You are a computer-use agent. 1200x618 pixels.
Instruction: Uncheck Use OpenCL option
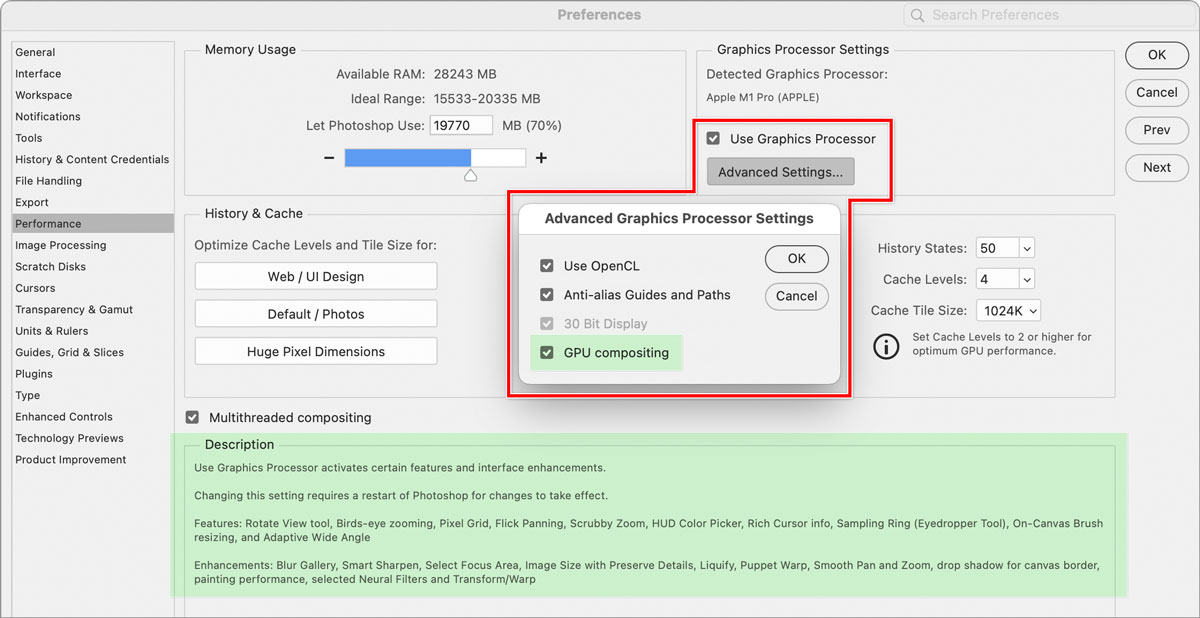(547, 266)
